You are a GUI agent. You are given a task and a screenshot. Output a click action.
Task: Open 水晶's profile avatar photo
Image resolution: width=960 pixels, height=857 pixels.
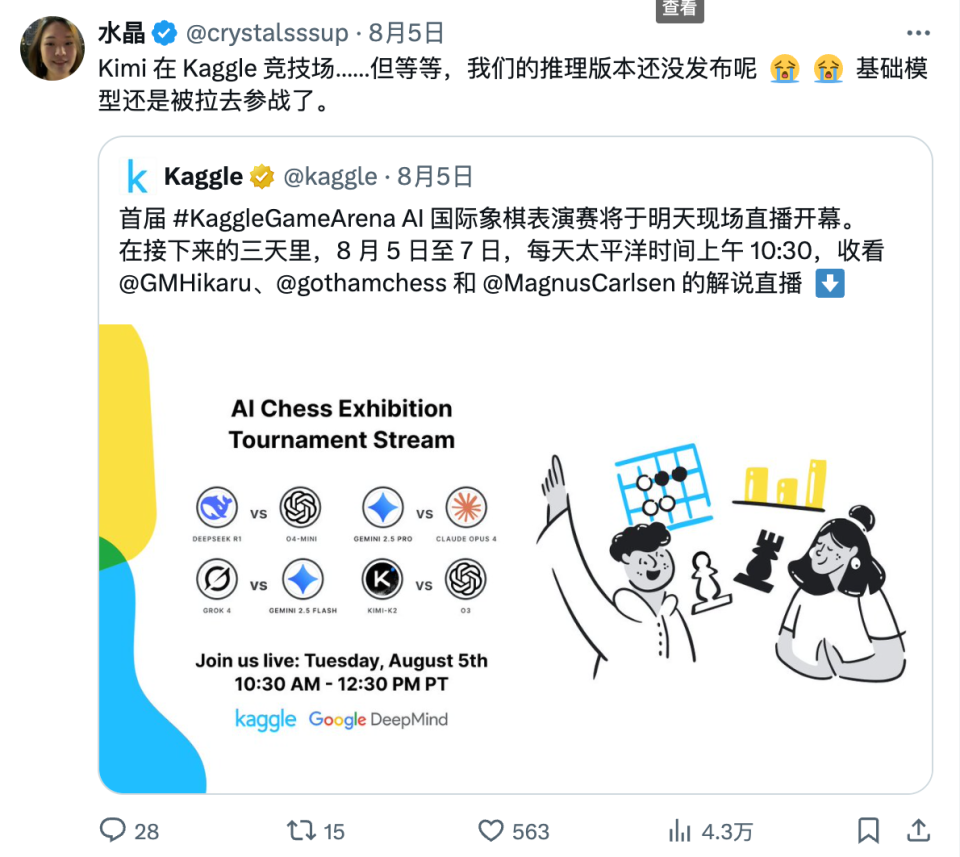point(52,48)
